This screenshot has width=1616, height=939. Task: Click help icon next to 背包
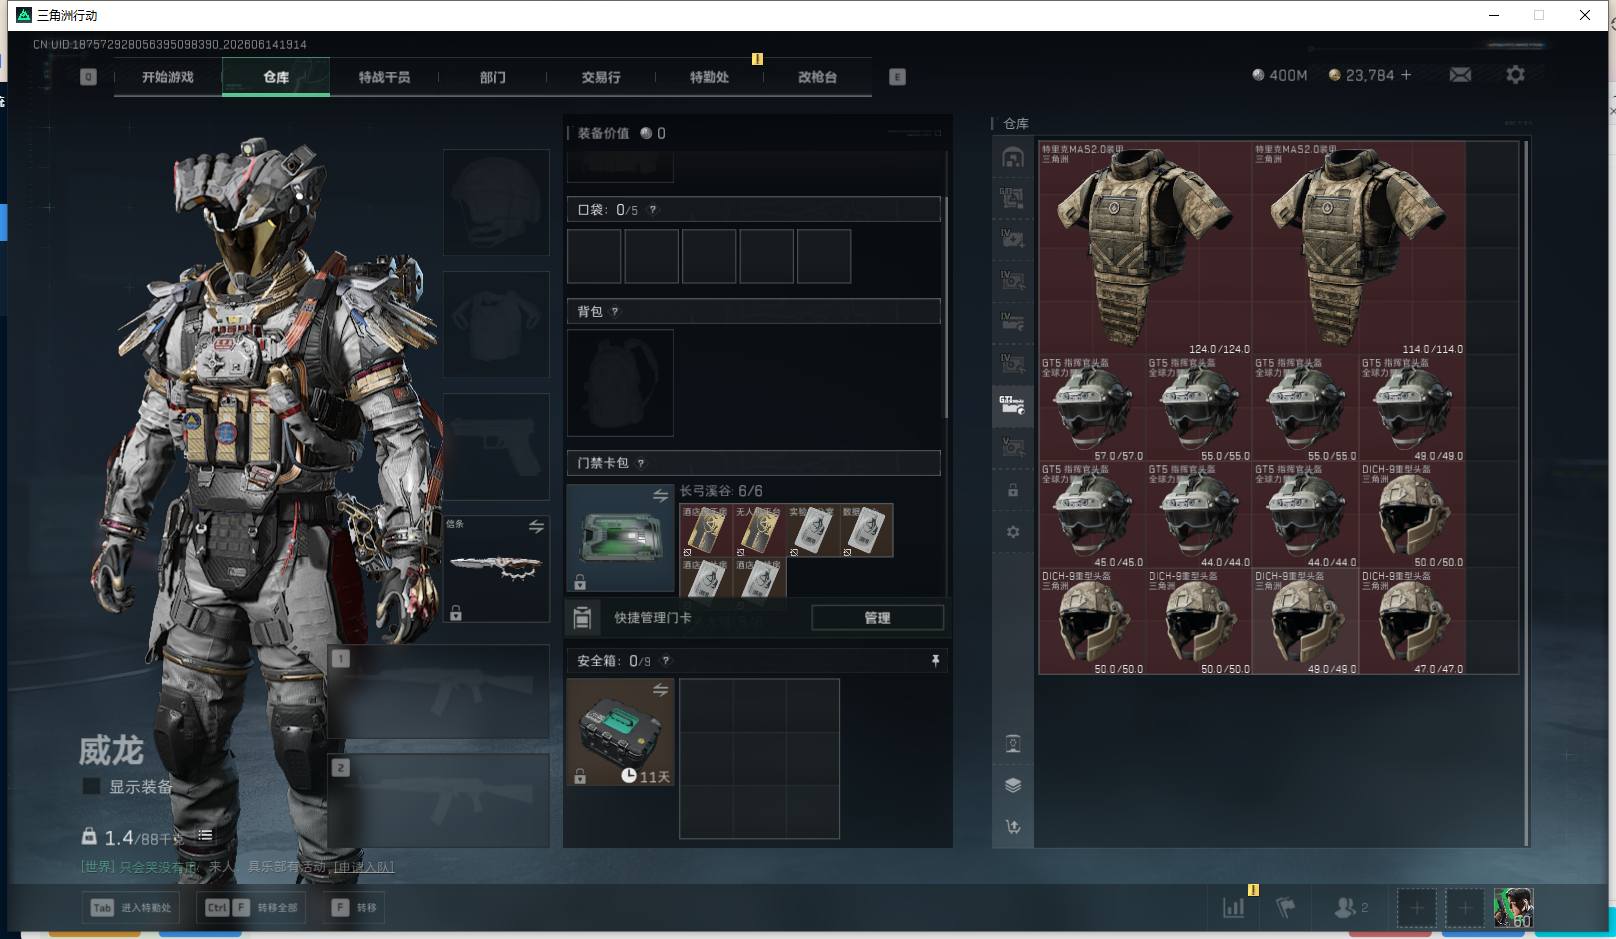(x=614, y=312)
